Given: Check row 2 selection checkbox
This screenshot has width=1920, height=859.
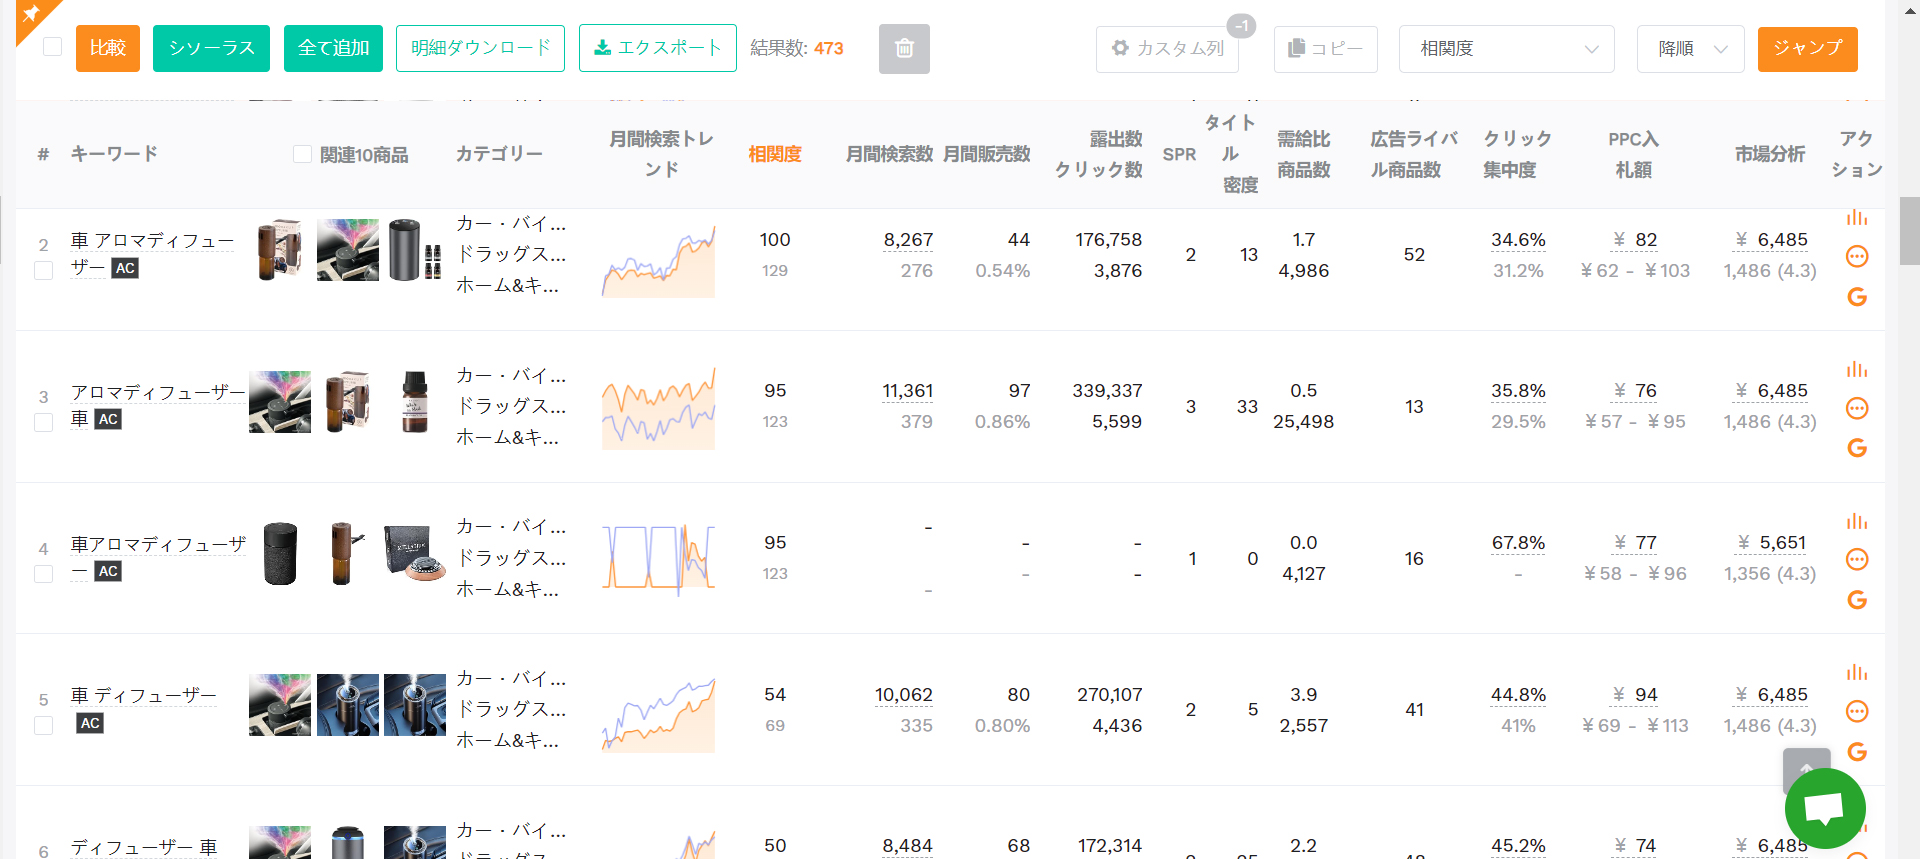Looking at the screenshot, I should coord(44,270).
